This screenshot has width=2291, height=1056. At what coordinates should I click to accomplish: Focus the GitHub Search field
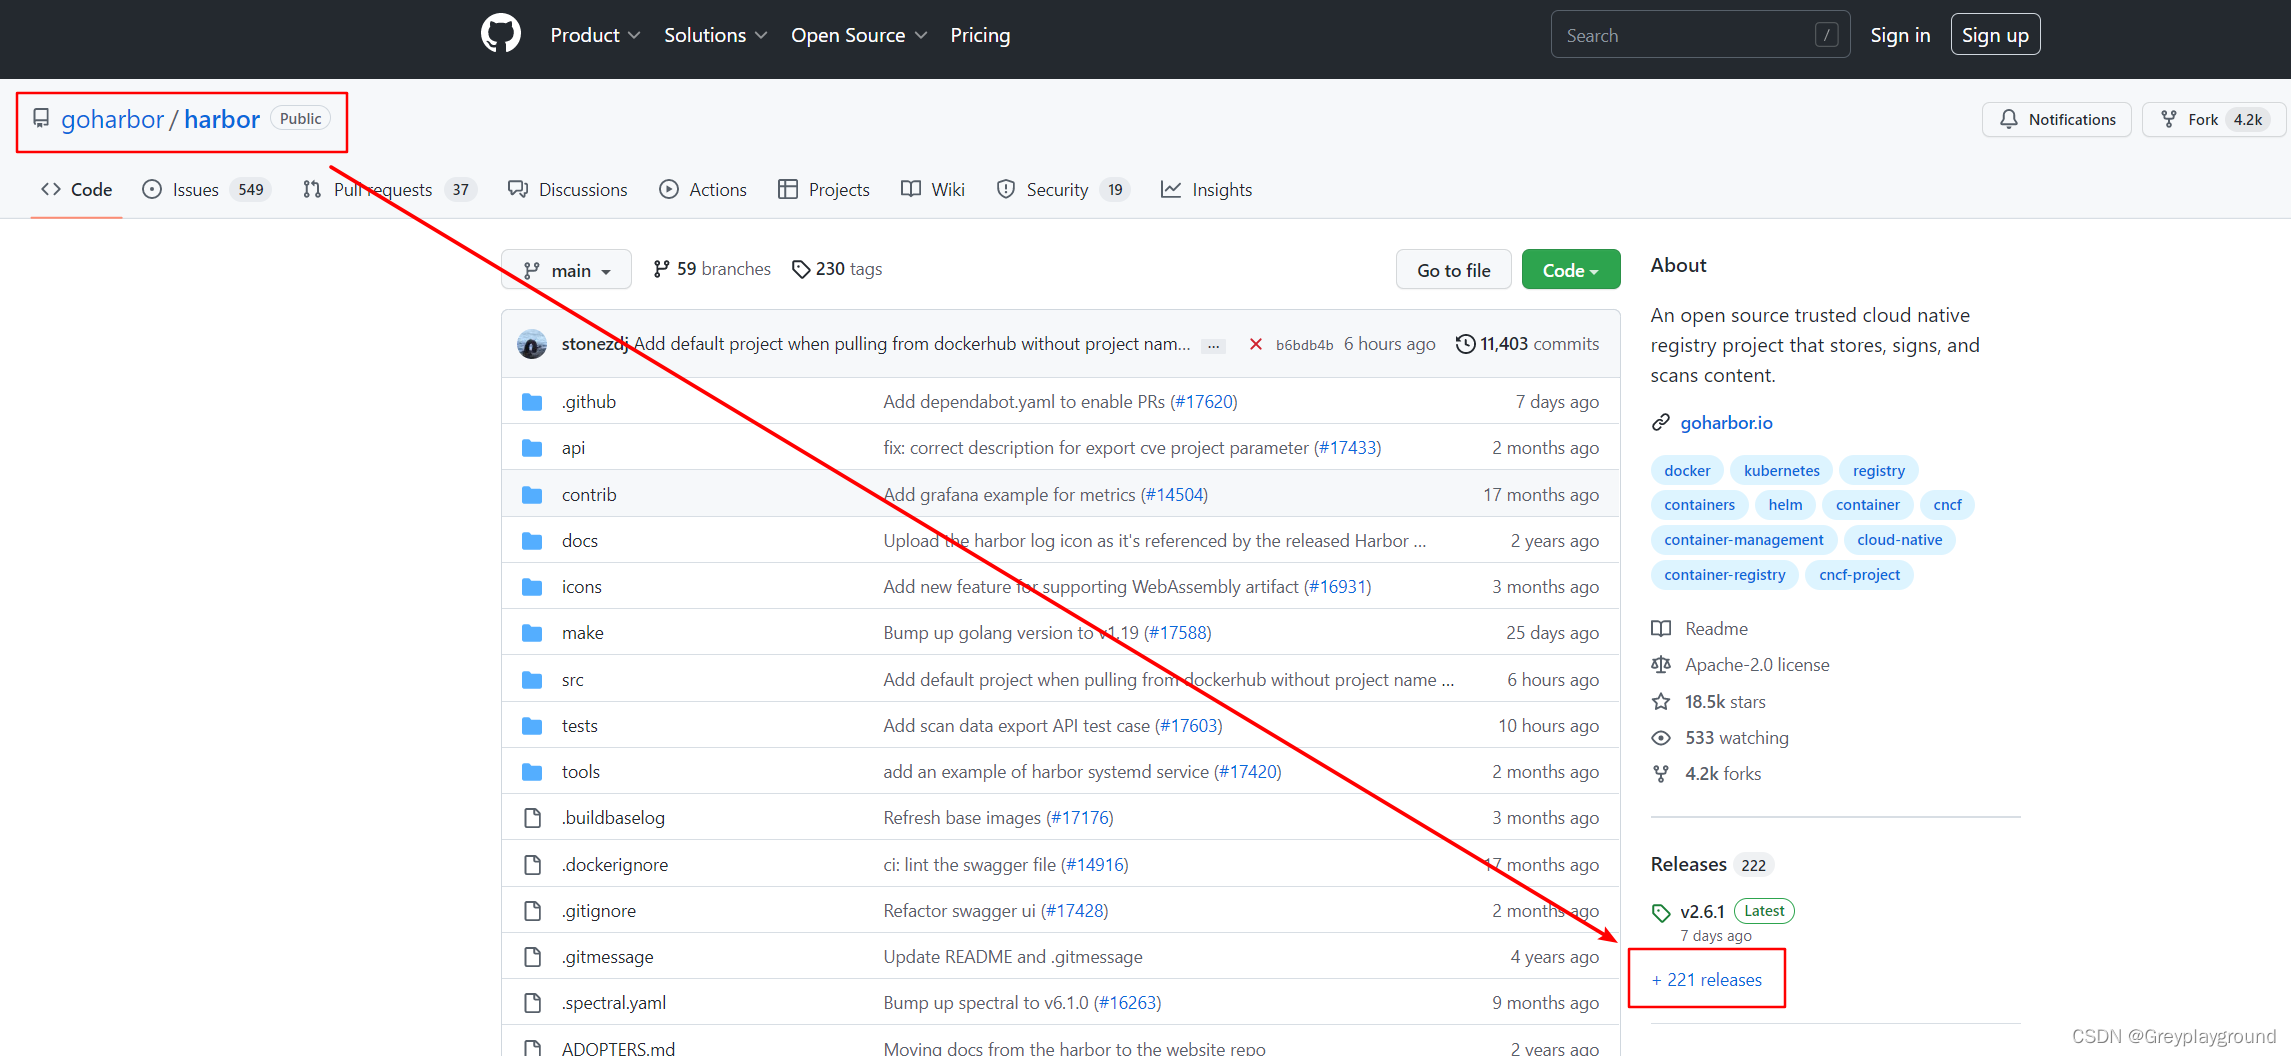[x=1700, y=35]
